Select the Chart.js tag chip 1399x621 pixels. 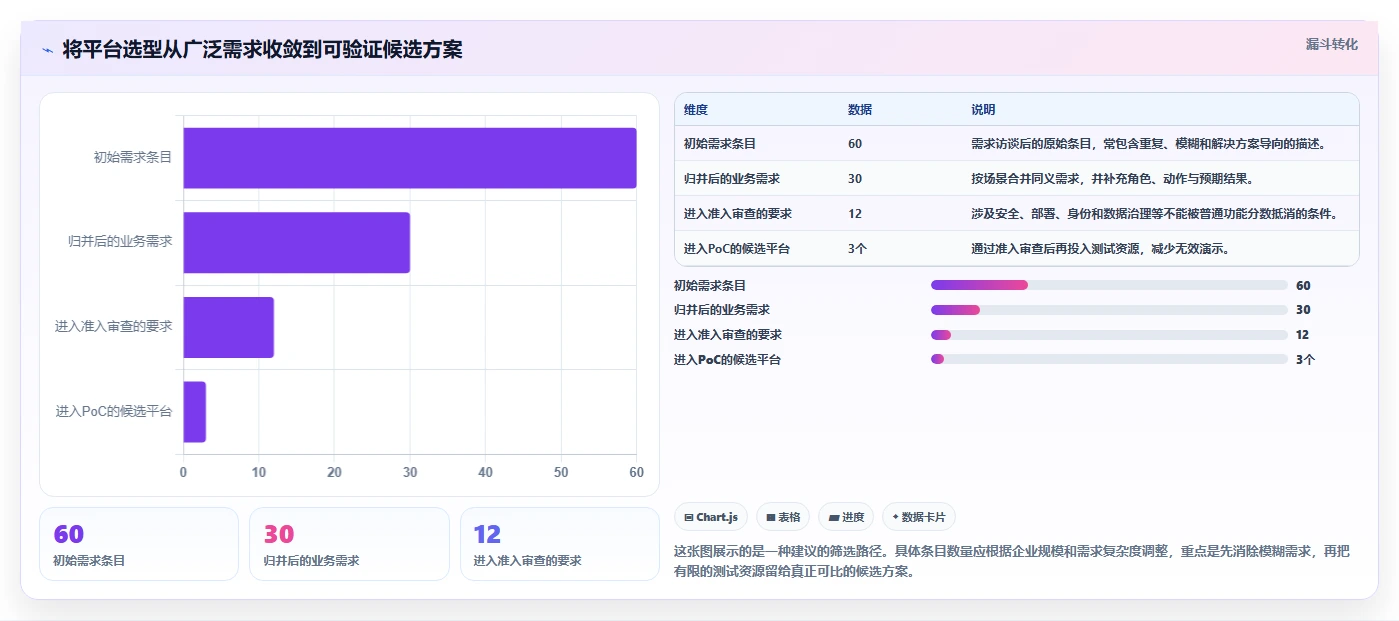711,517
